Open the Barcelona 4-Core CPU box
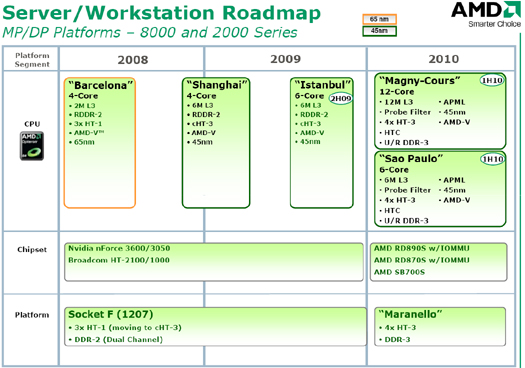525x368 pixels. pyautogui.click(x=100, y=143)
